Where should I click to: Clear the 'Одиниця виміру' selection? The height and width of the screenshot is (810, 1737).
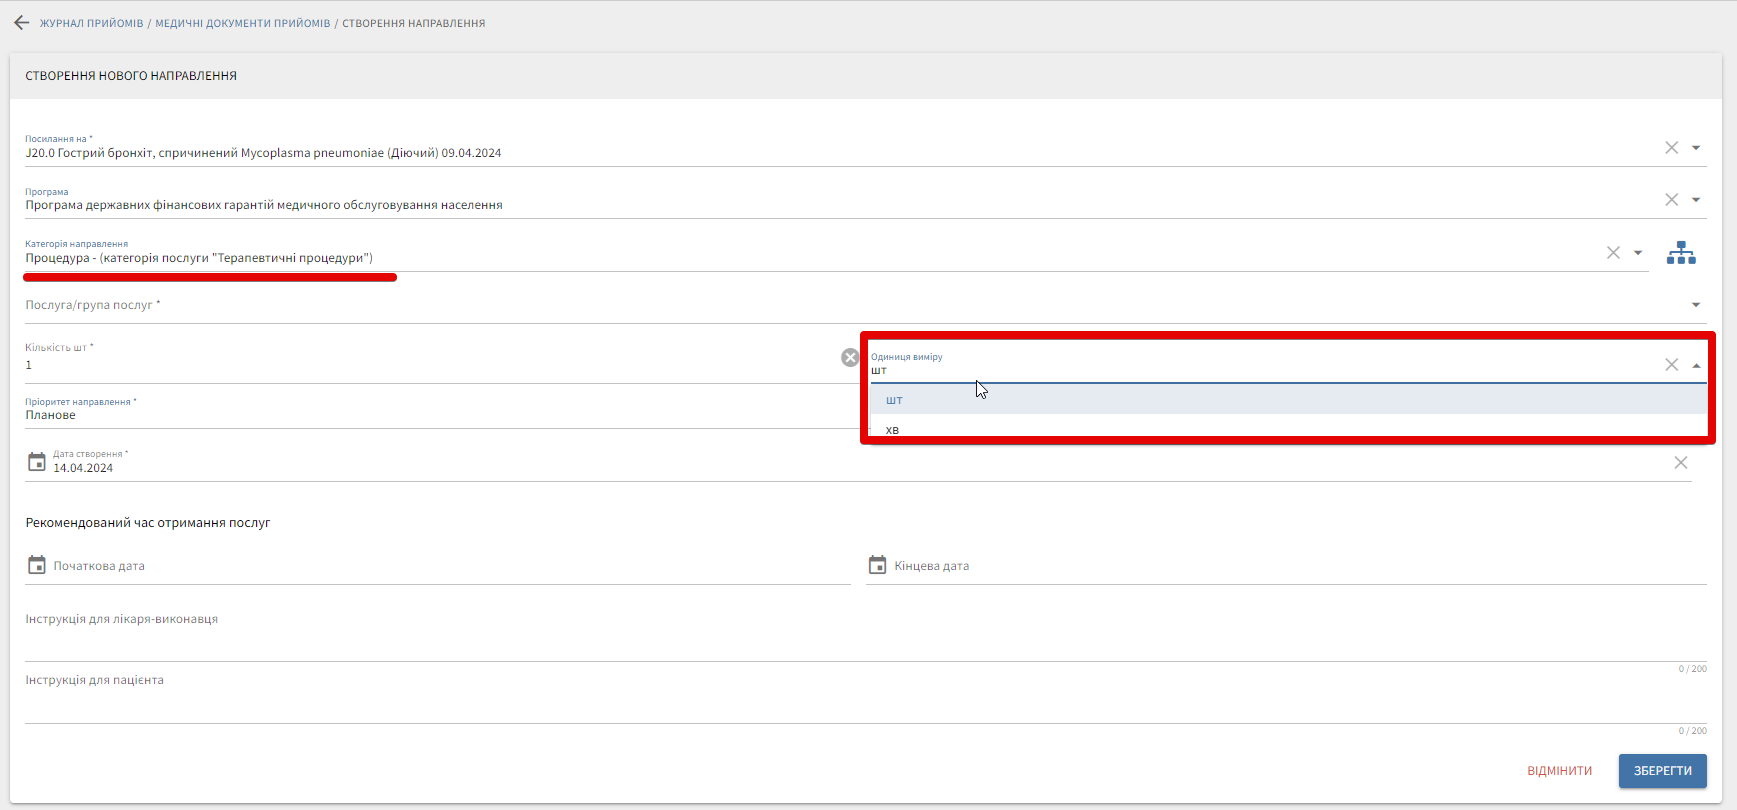coord(1671,365)
